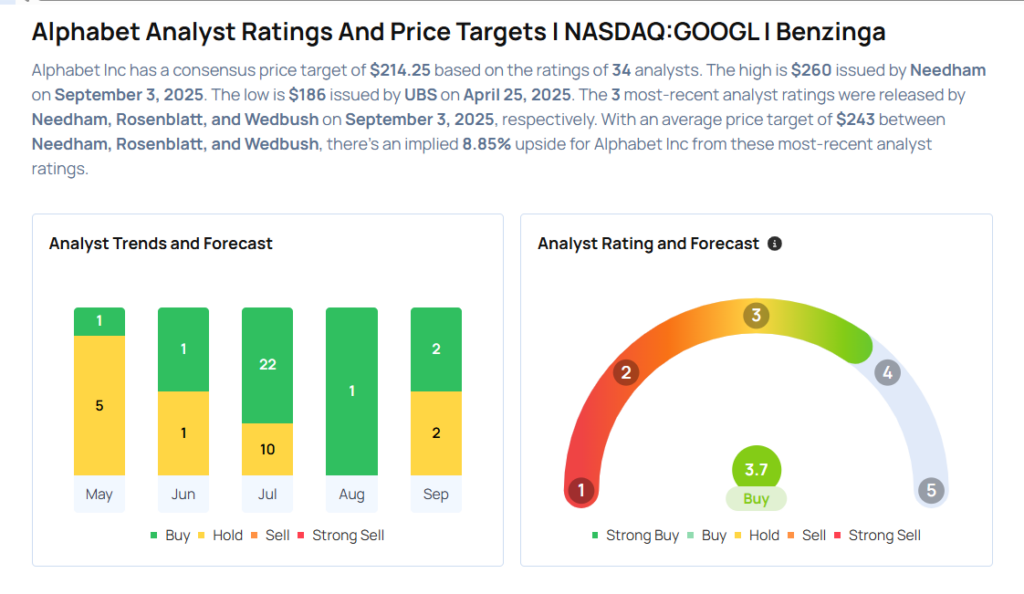Click the Buy rating badge under 3.7

(756, 499)
